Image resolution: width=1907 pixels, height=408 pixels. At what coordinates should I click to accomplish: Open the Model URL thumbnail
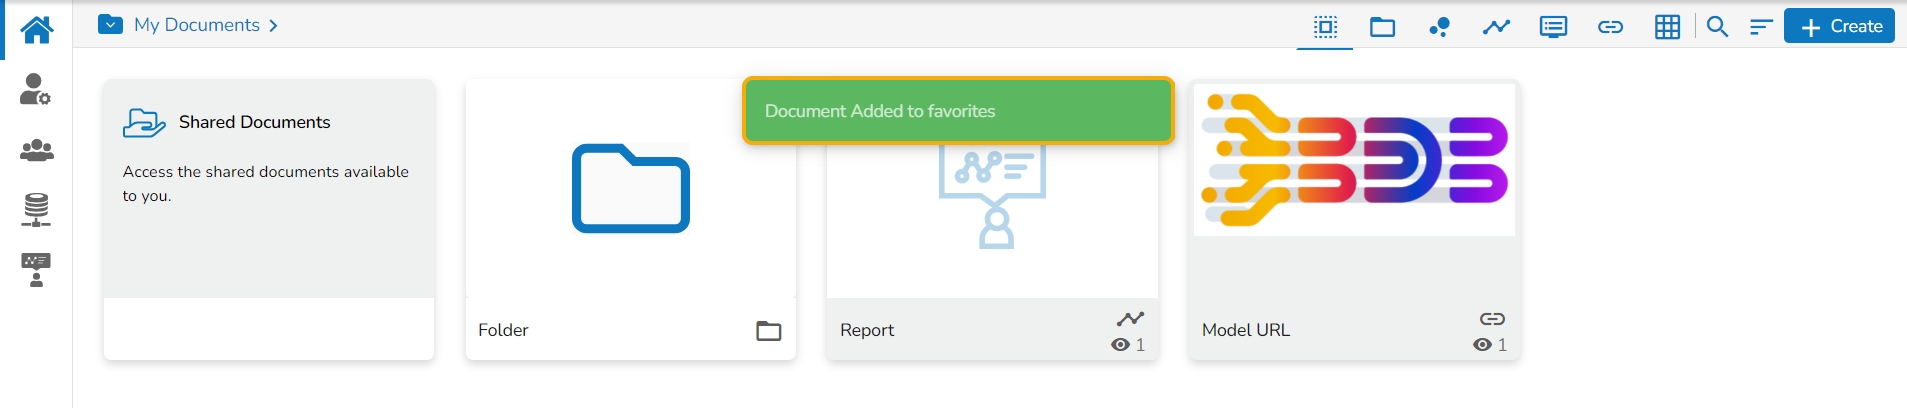1354,161
